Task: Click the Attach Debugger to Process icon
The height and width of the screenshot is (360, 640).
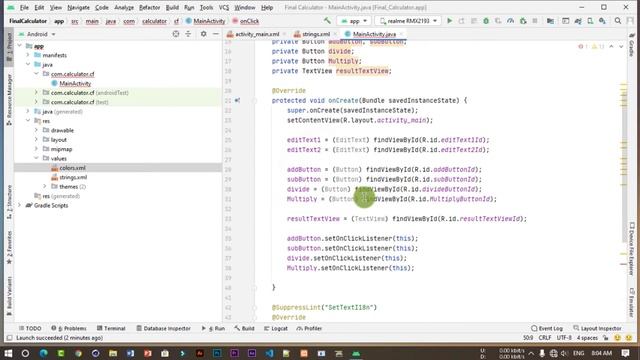Action: [523, 20]
